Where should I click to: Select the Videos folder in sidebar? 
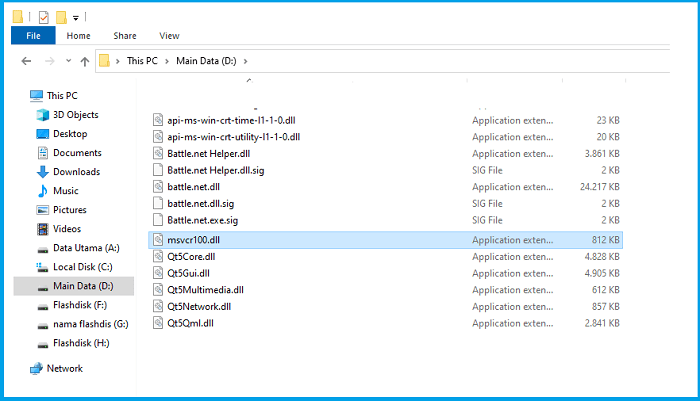[67, 229]
